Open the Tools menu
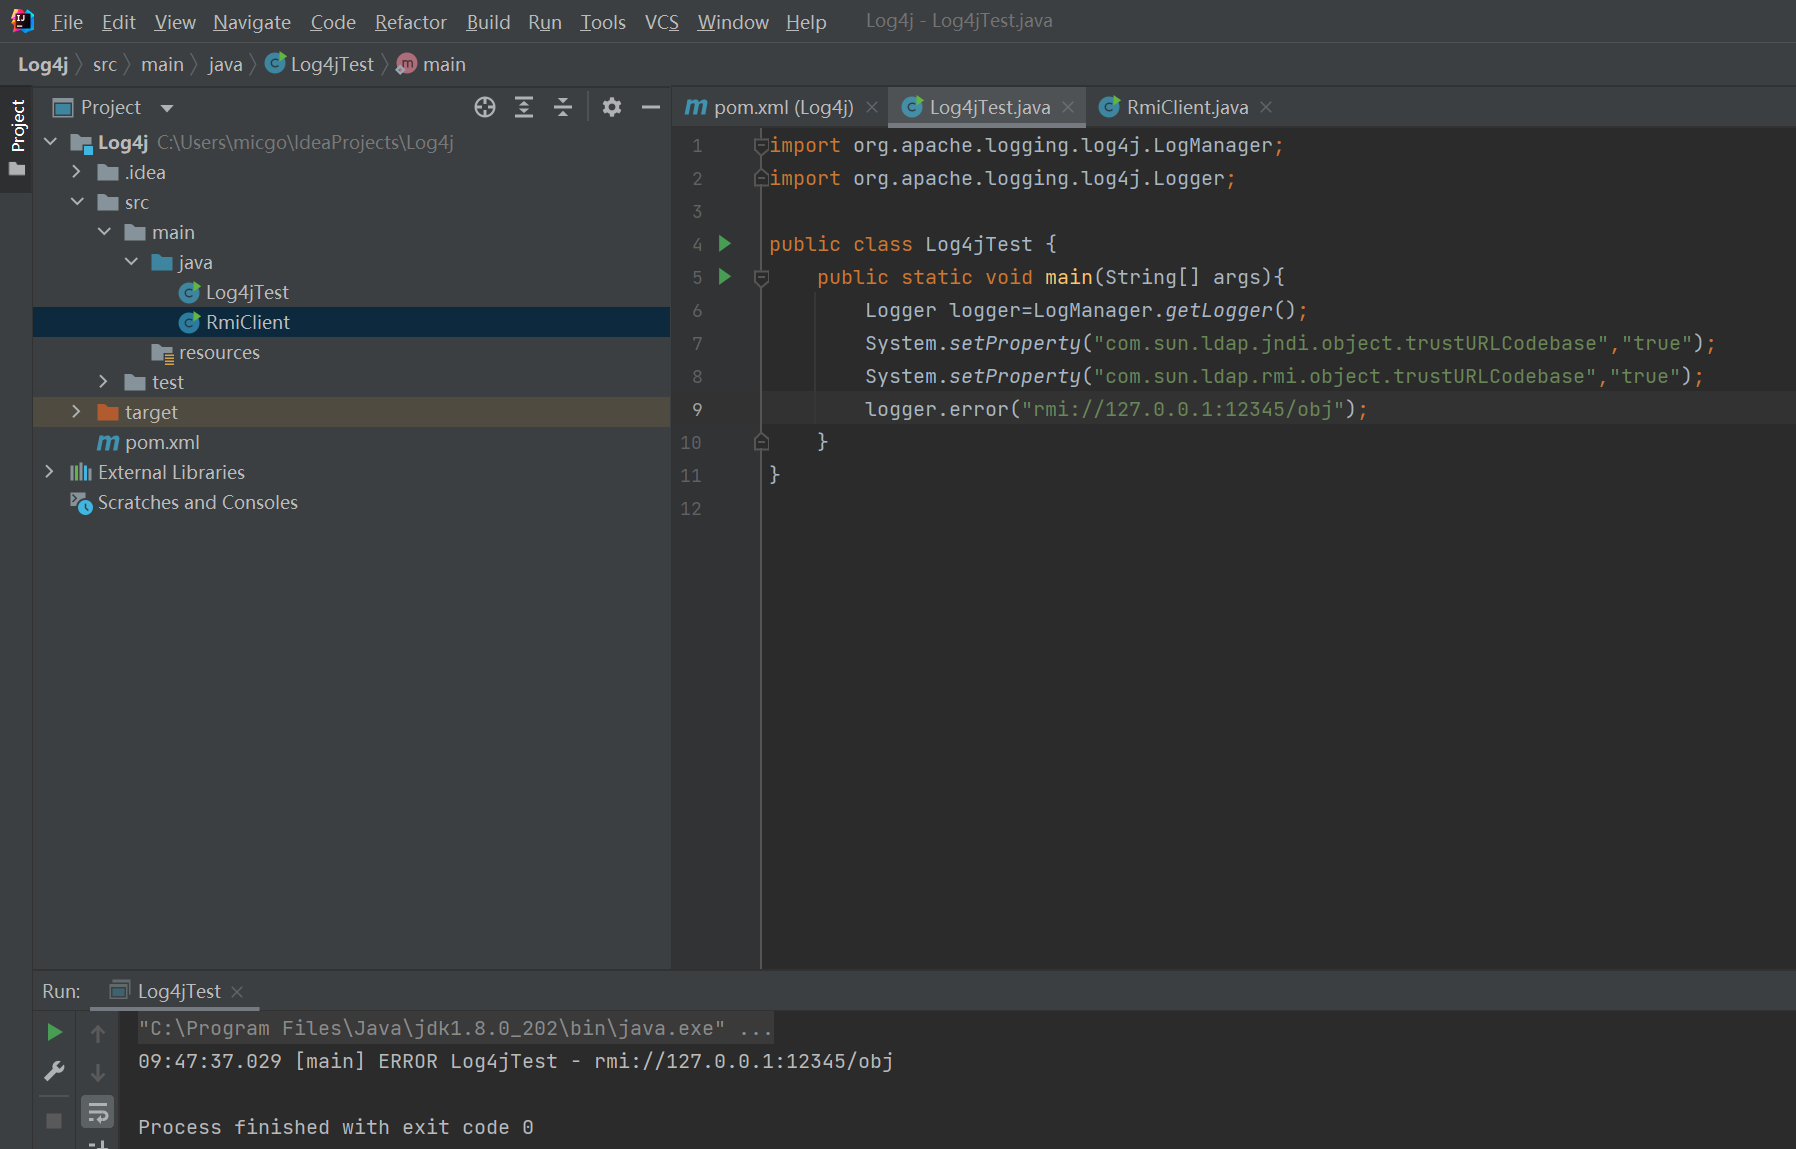1796x1149 pixels. 603,22
